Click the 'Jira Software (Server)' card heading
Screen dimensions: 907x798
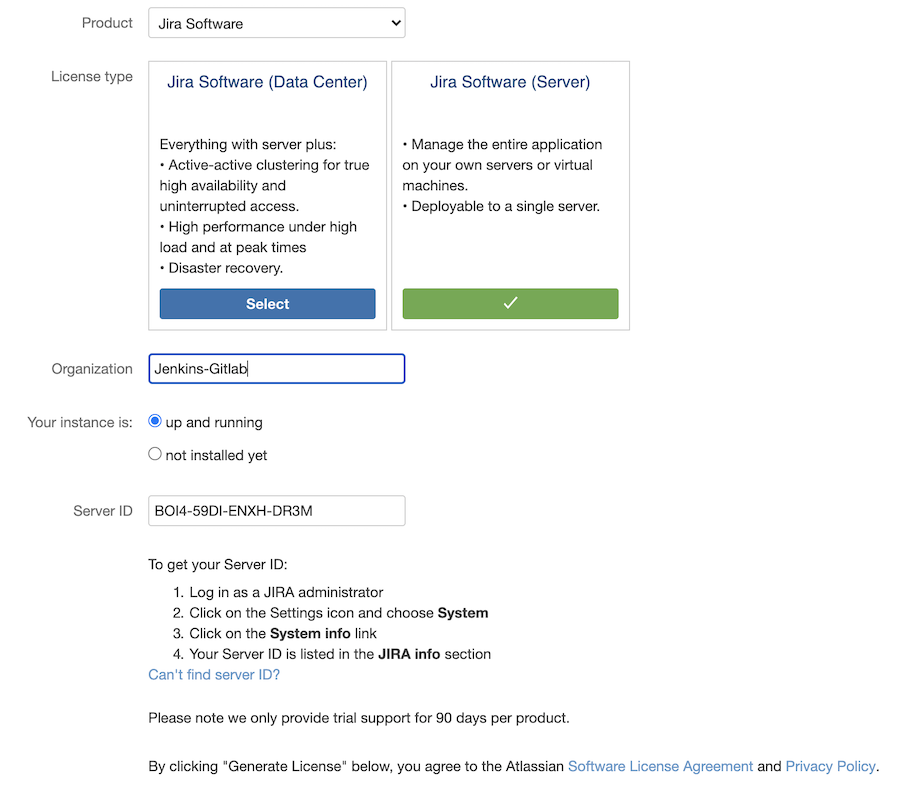(510, 82)
